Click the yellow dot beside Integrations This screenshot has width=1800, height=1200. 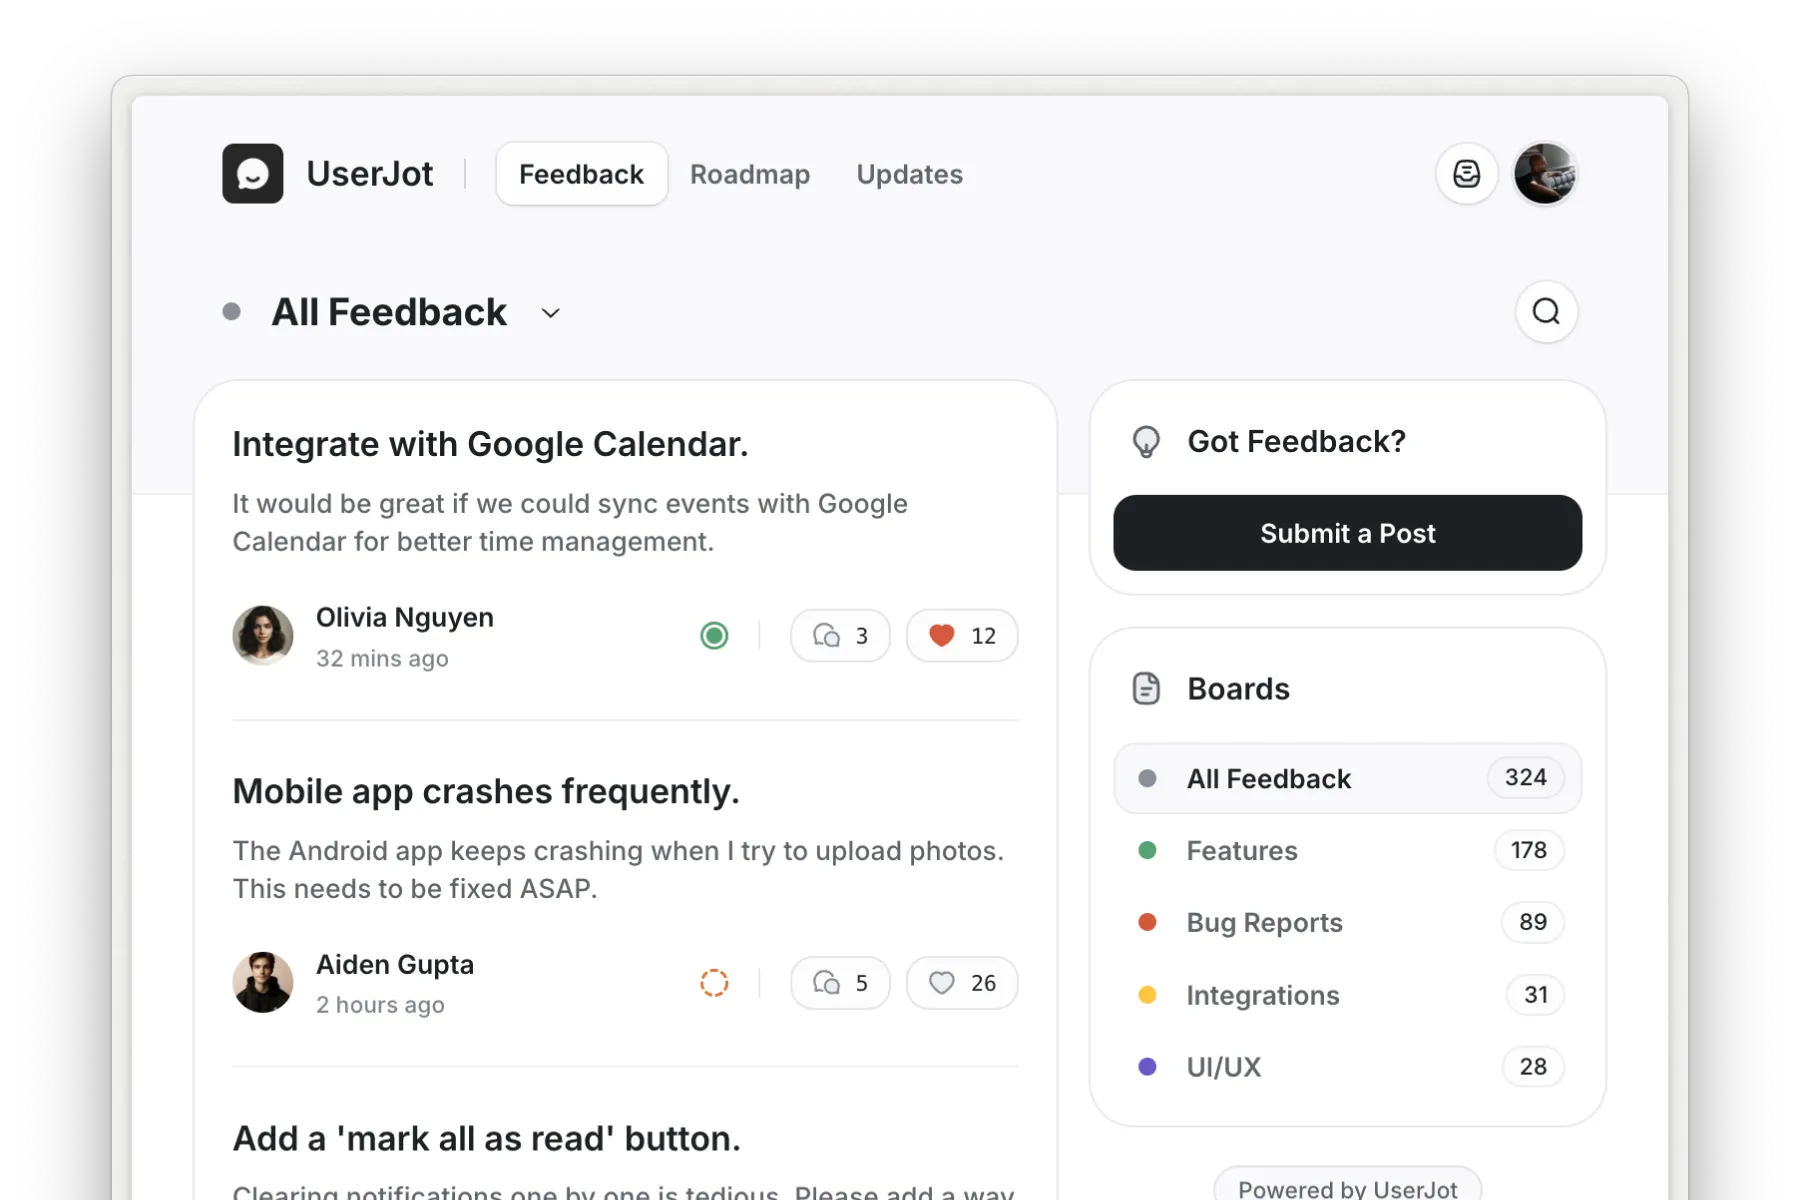pyautogui.click(x=1147, y=995)
